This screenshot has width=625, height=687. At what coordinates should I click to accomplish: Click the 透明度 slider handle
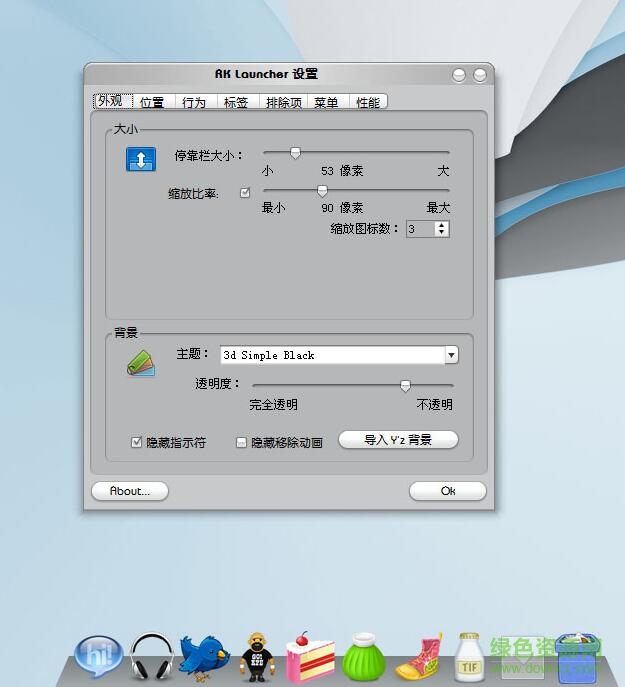(x=405, y=385)
